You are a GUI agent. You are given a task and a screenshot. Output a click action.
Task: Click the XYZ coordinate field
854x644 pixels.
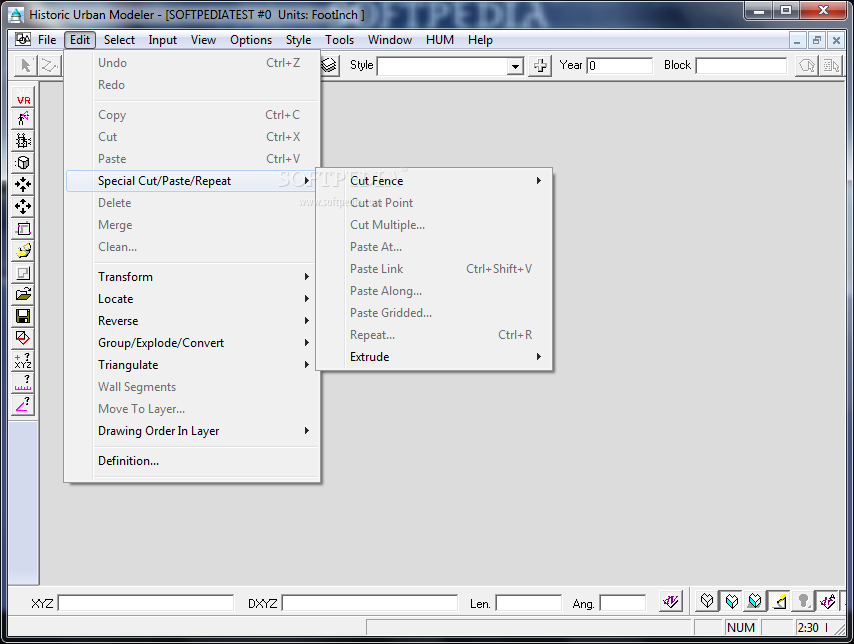(145, 603)
